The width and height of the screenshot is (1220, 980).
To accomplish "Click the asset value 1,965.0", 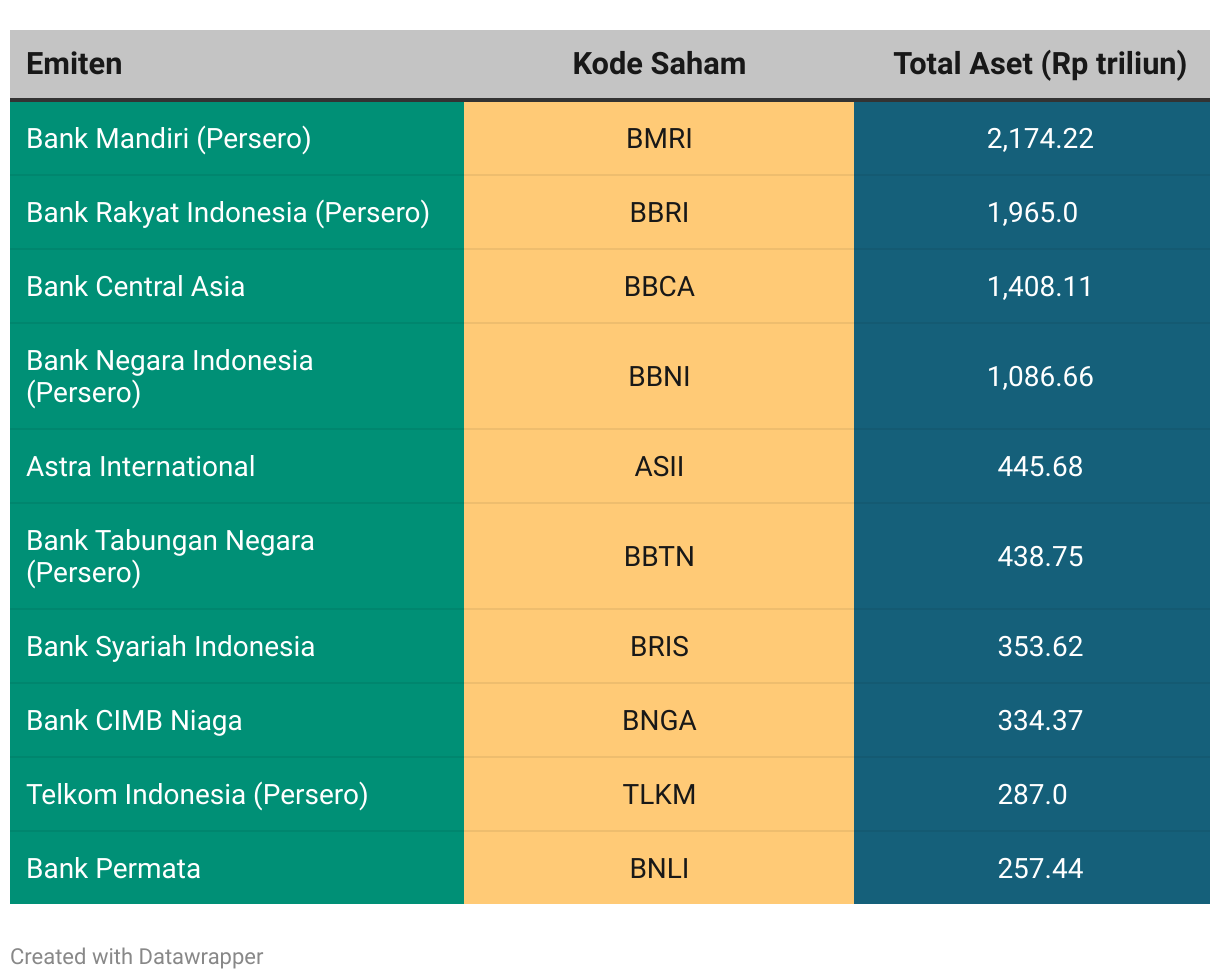I will pos(1032,212).
